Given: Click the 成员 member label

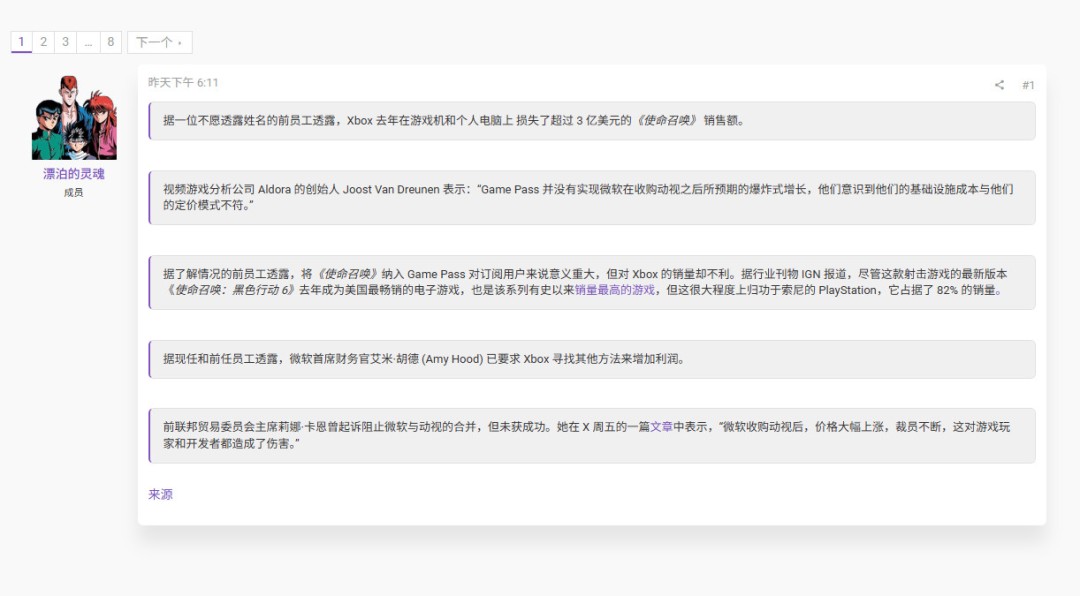Looking at the screenshot, I should [75, 190].
